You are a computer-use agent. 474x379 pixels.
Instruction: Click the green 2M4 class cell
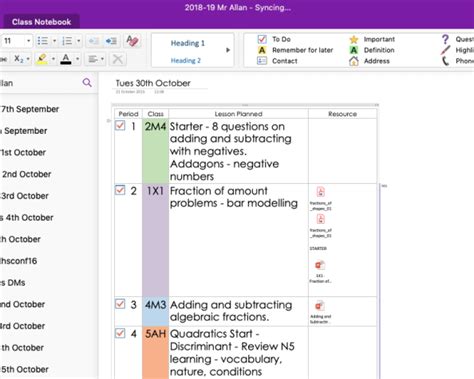click(x=155, y=151)
